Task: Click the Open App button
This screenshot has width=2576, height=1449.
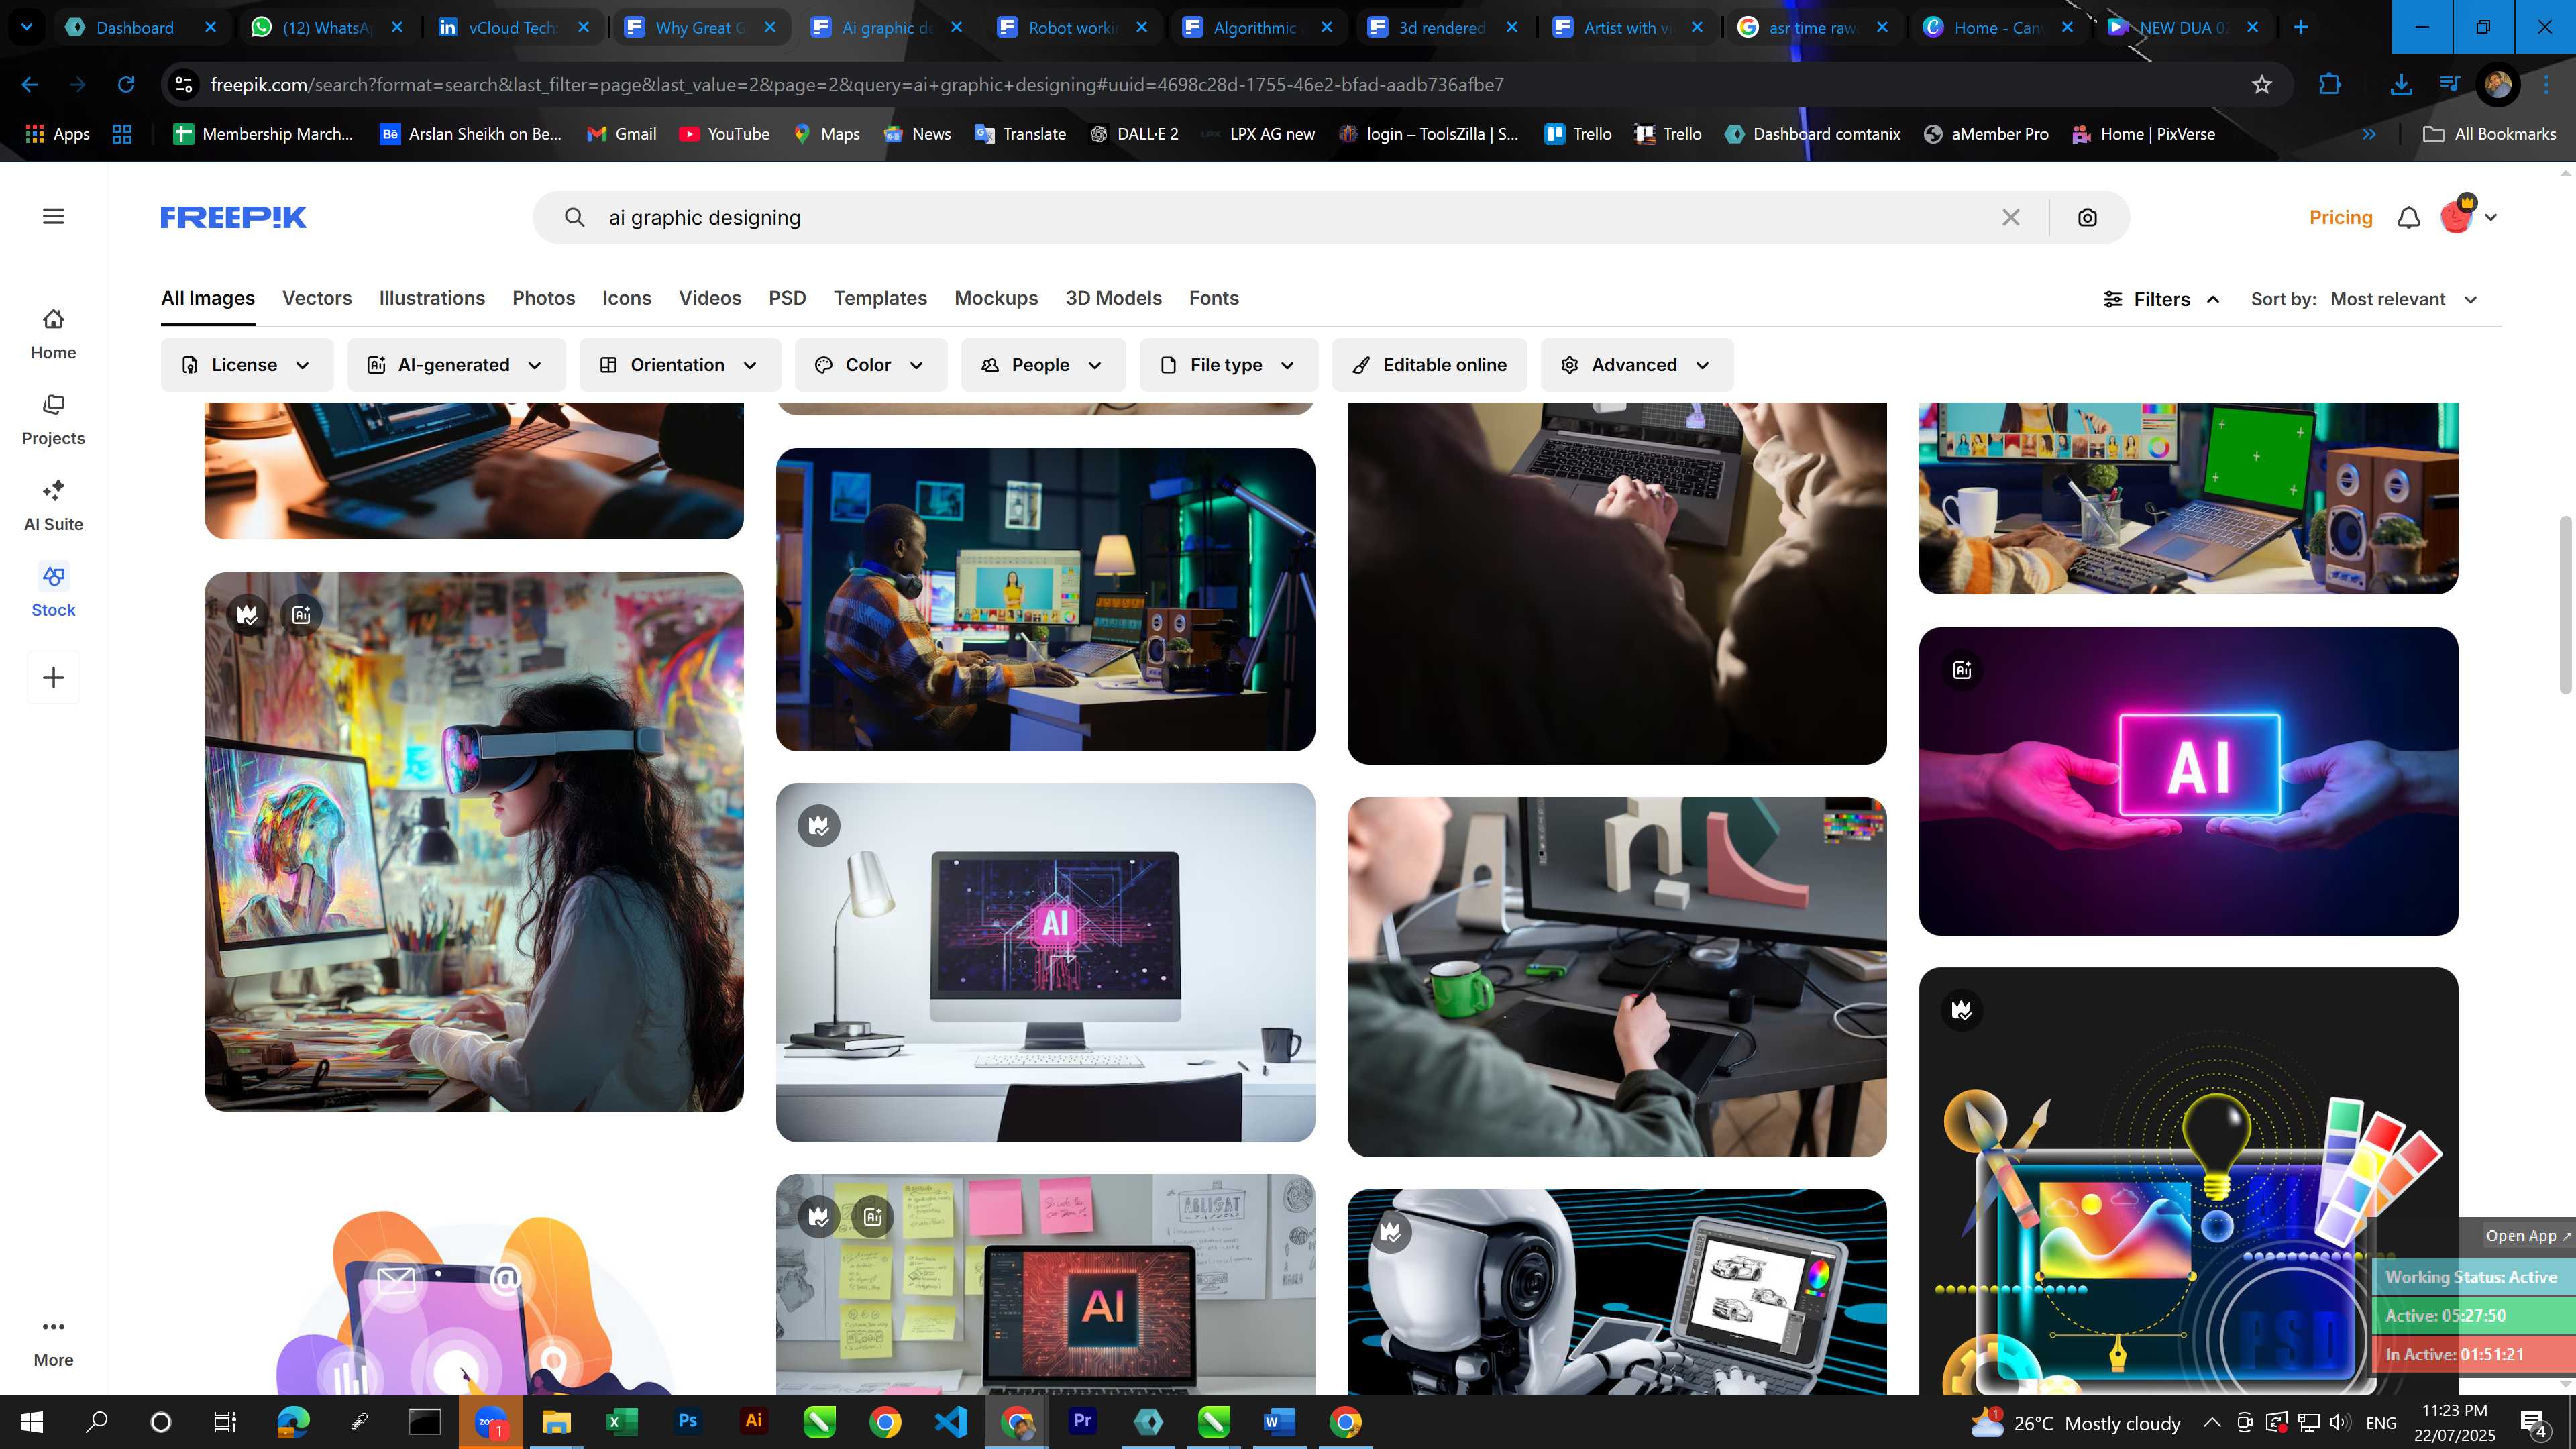Action: (2527, 1236)
